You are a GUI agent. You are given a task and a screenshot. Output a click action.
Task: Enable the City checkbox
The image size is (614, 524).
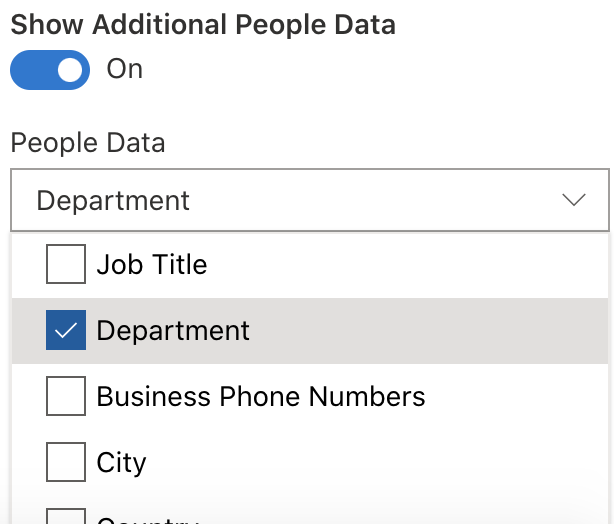pos(66,463)
